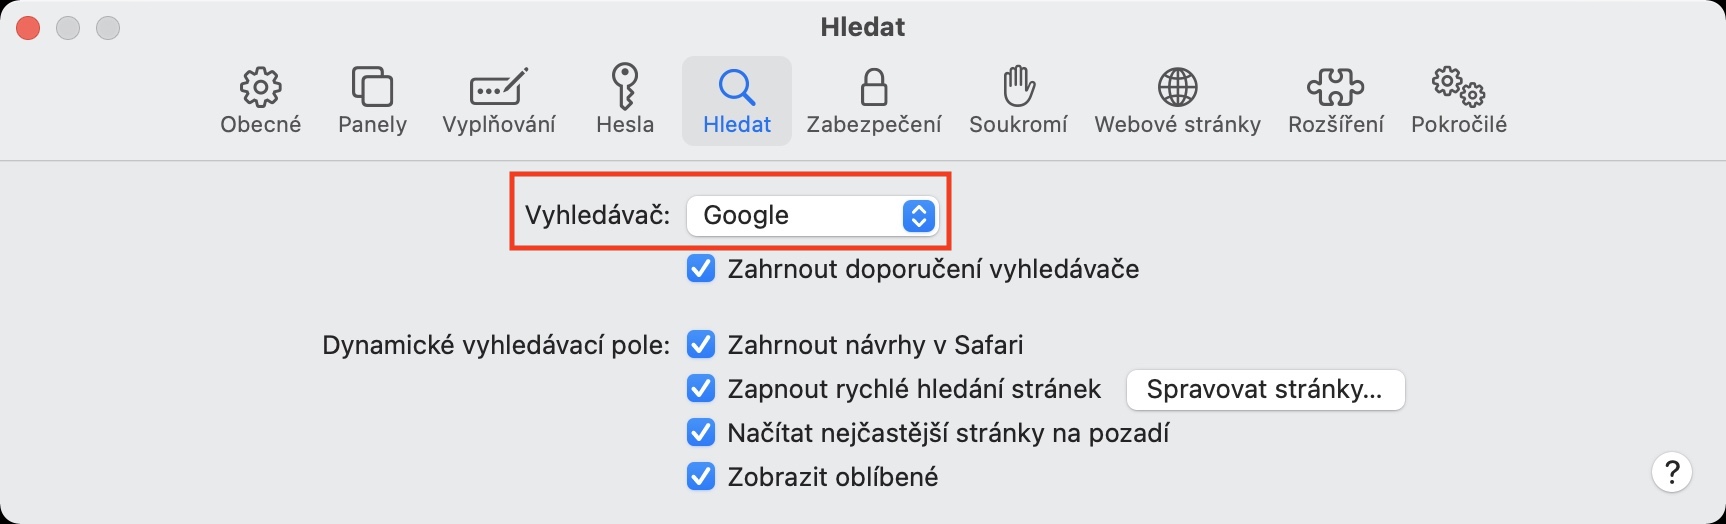Screen dimensions: 1726x524
Task: Select the Hledat magnifier tab
Action: point(737,101)
